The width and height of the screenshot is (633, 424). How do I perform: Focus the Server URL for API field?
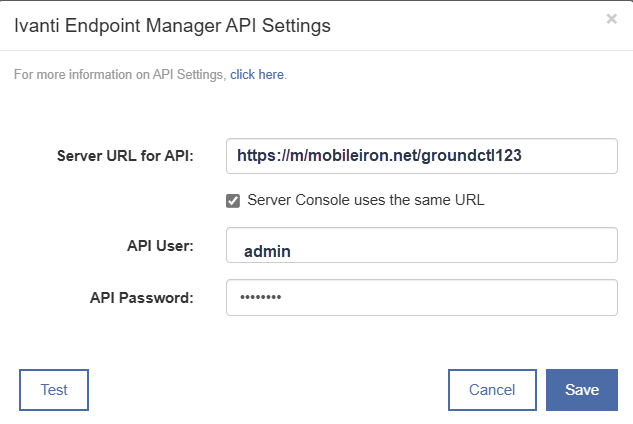coord(421,156)
